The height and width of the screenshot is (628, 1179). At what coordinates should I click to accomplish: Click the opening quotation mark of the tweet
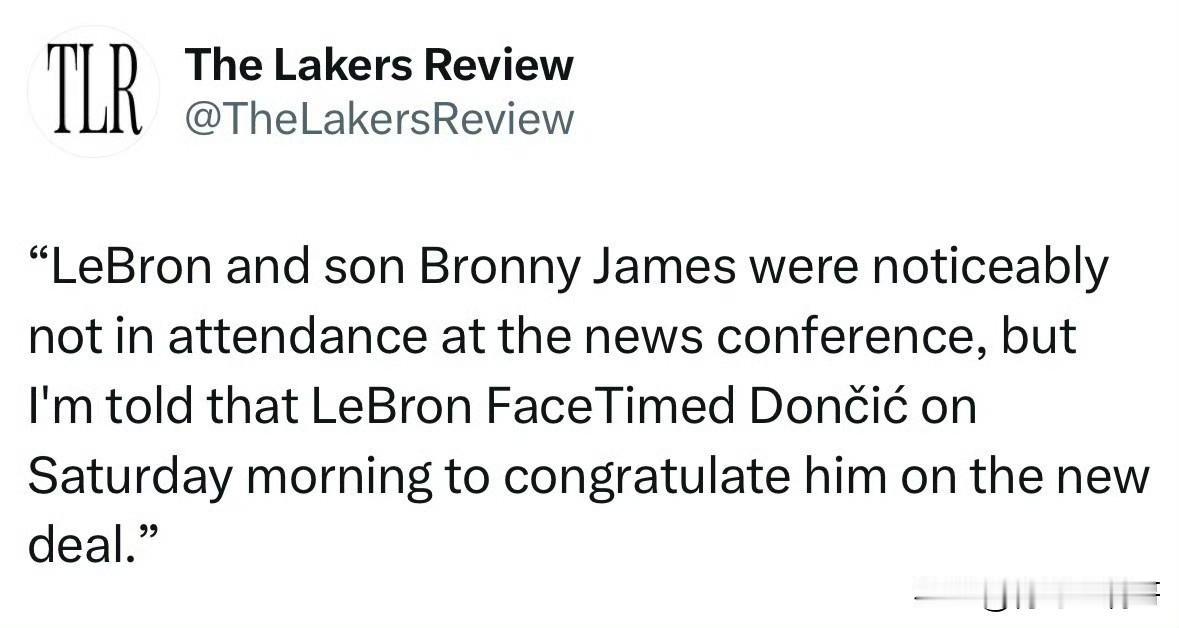(39, 256)
